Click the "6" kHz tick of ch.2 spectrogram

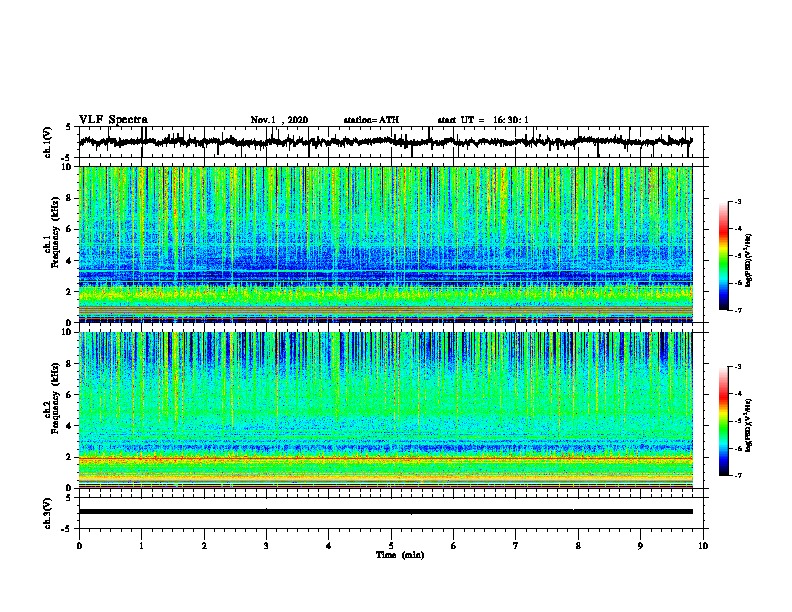[69, 394]
